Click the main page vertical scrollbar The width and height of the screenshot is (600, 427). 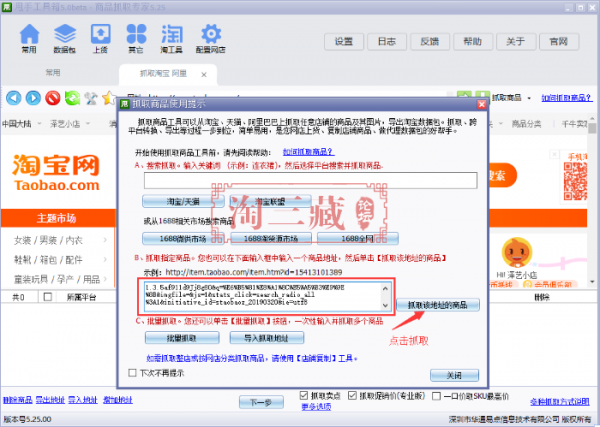point(592,202)
